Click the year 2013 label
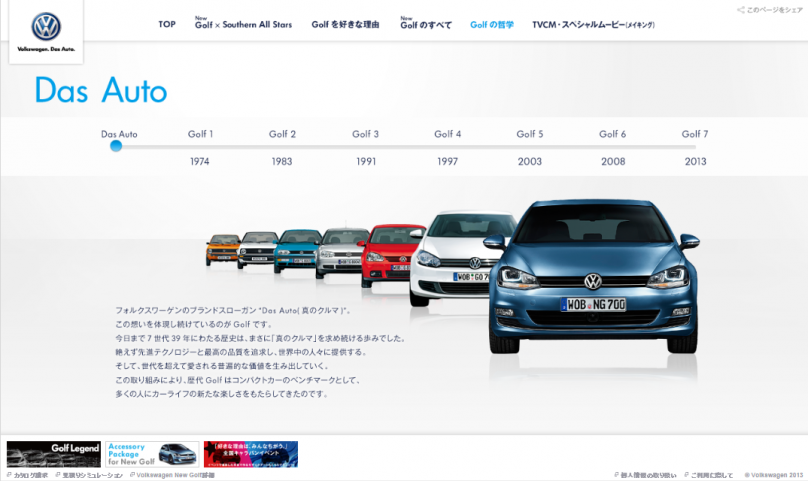The width and height of the screenshot is (808, 481). tap(695, 161)
